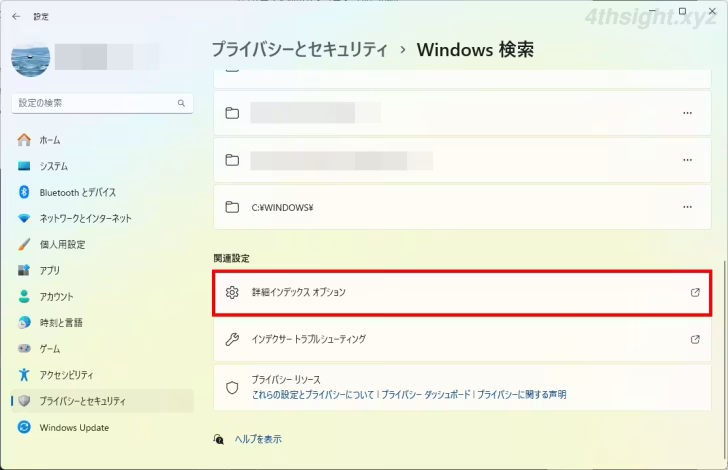Click the アプリ icon in sidebar

24,270
